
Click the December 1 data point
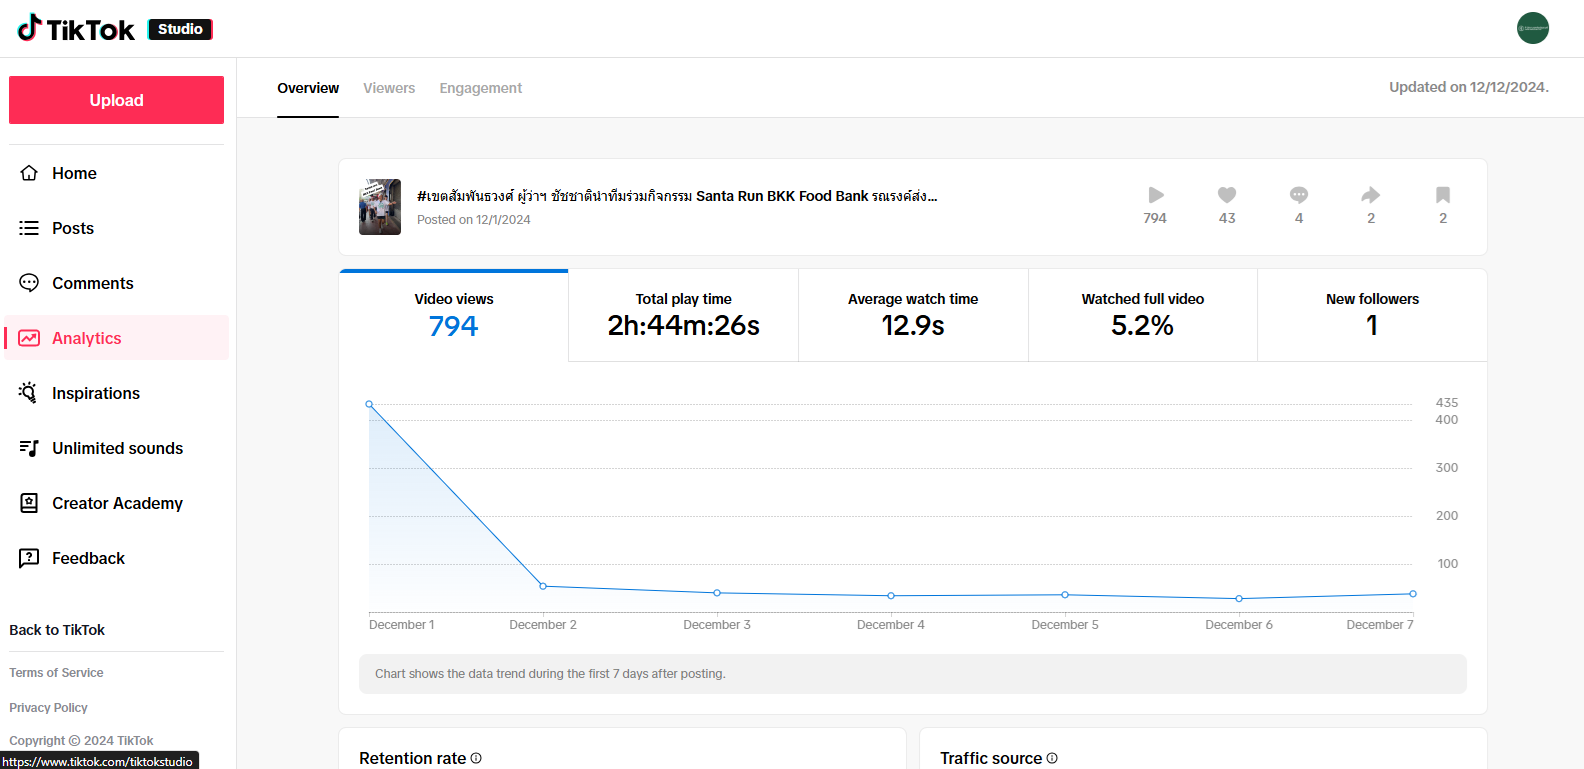click(369, 404)
